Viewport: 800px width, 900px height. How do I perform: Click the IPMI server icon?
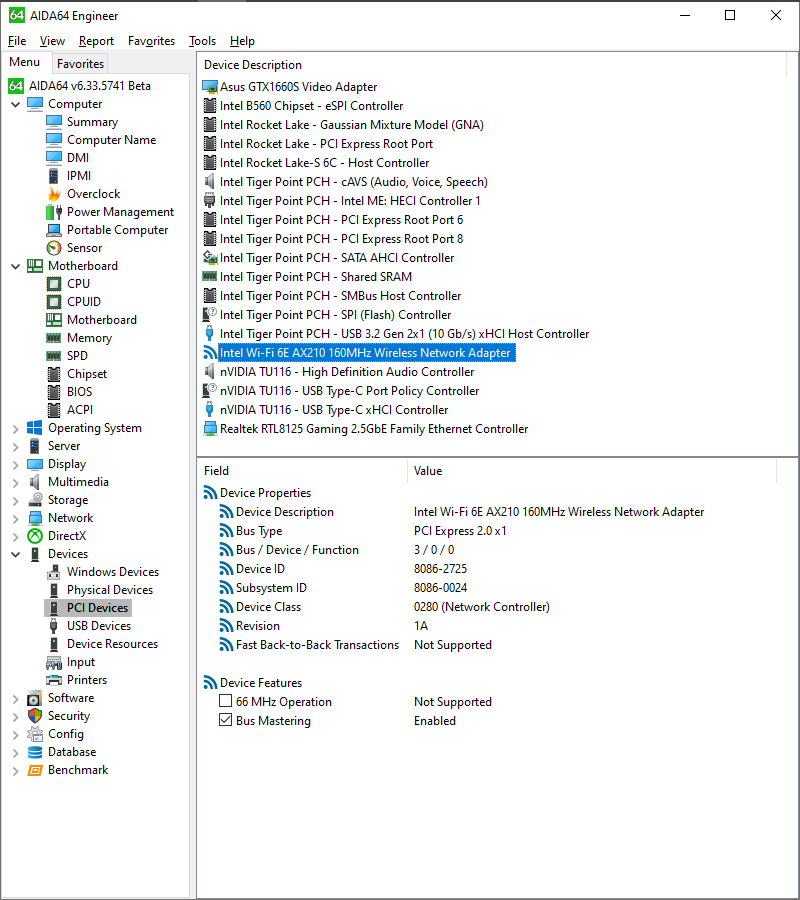pyautogui.click(x=54, y=176)
